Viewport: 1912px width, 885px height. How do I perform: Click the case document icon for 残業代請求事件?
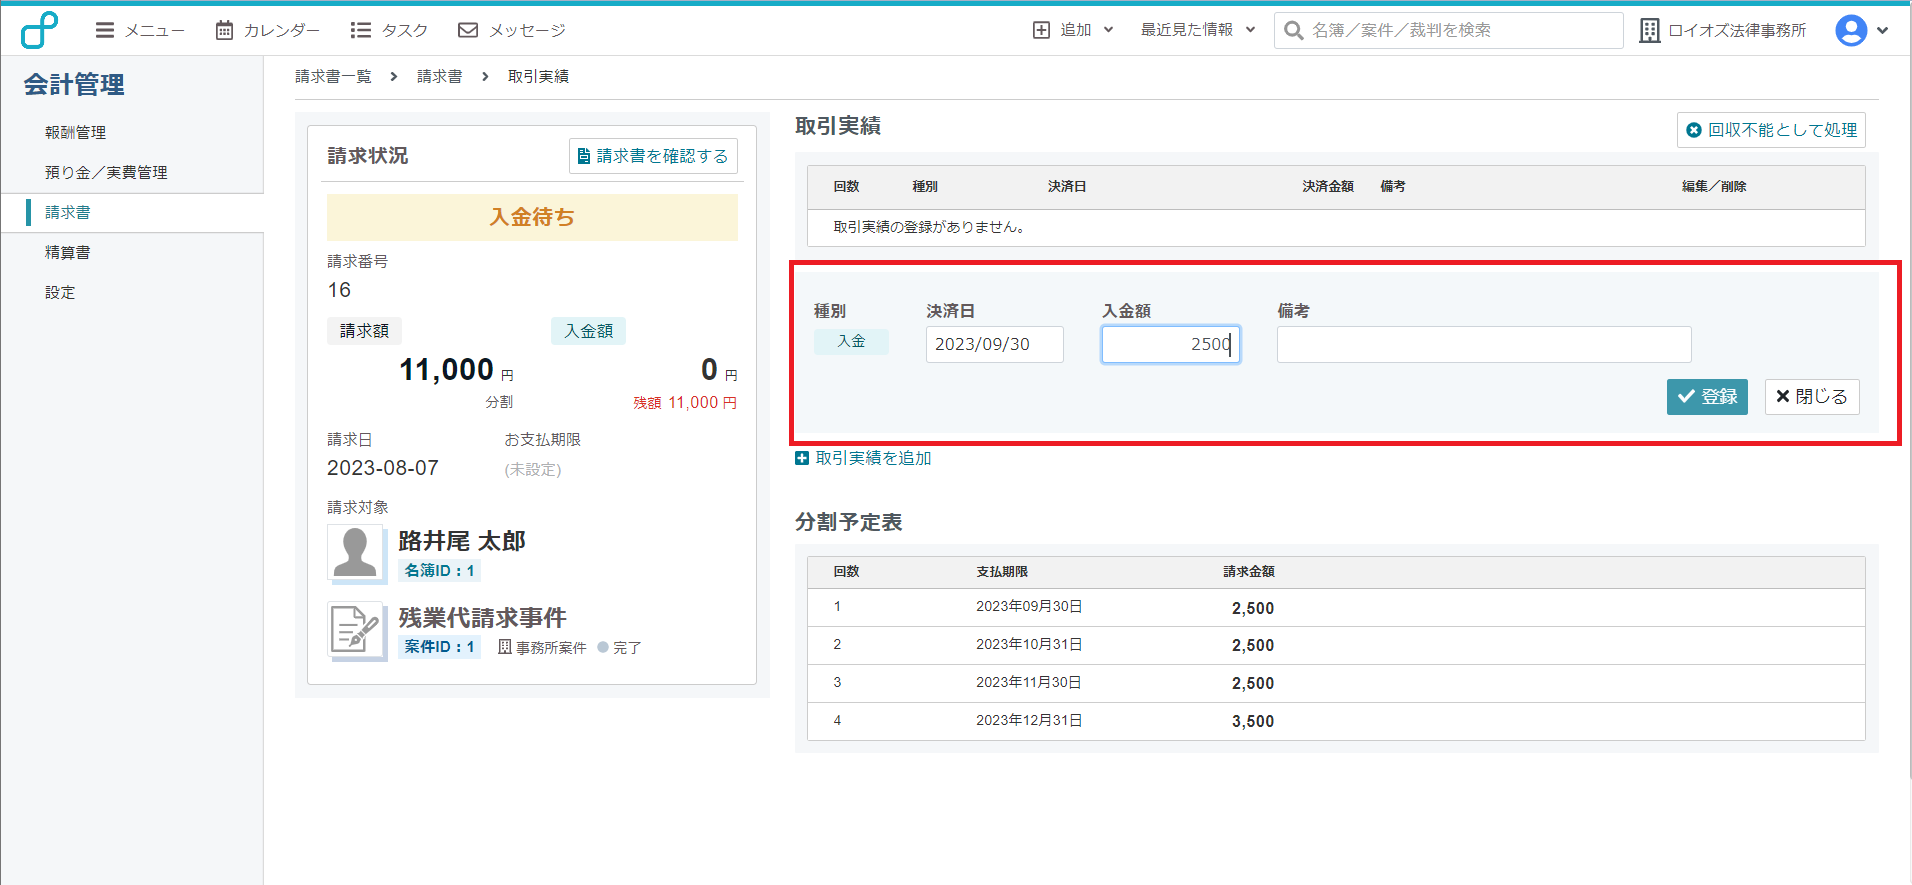(356, 630)
